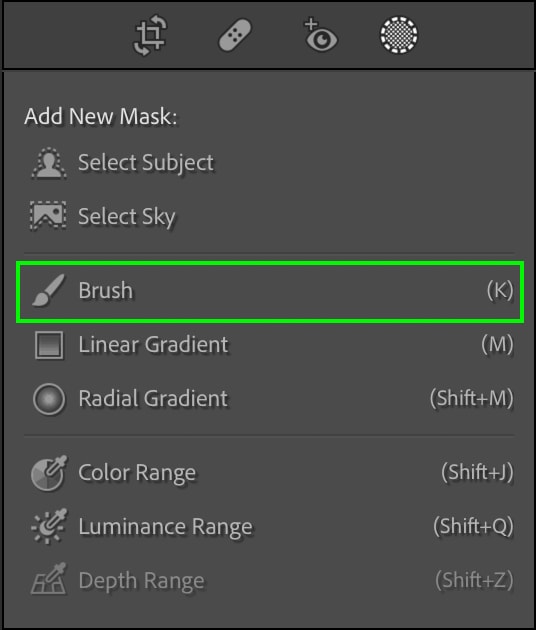Click the Linear Gradient square icon

pos(49,345)
